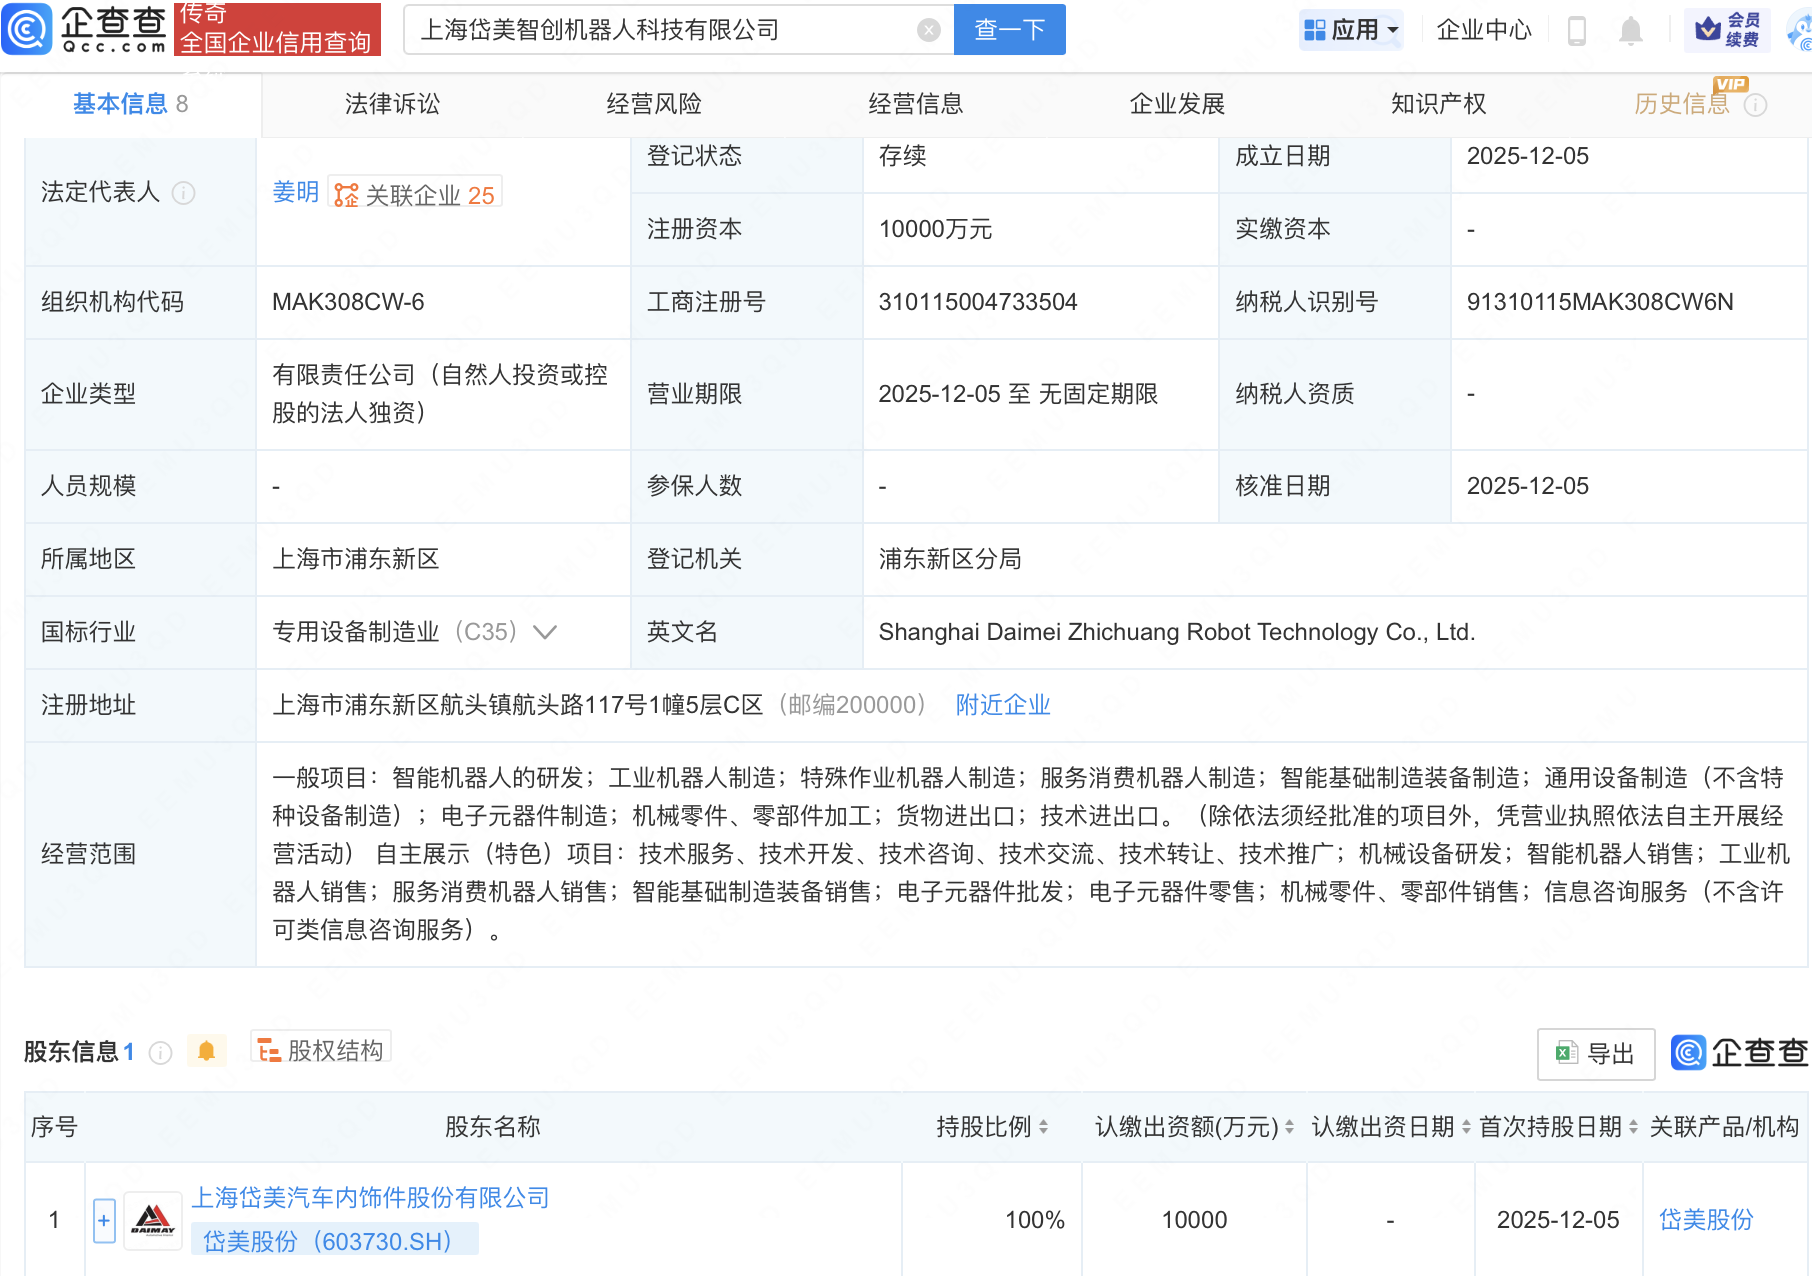Screen dimensions: 1812x1276
Task: Switch to the 法律诉讼 tab
Action: pyautogui.click(x=391, y=104)
